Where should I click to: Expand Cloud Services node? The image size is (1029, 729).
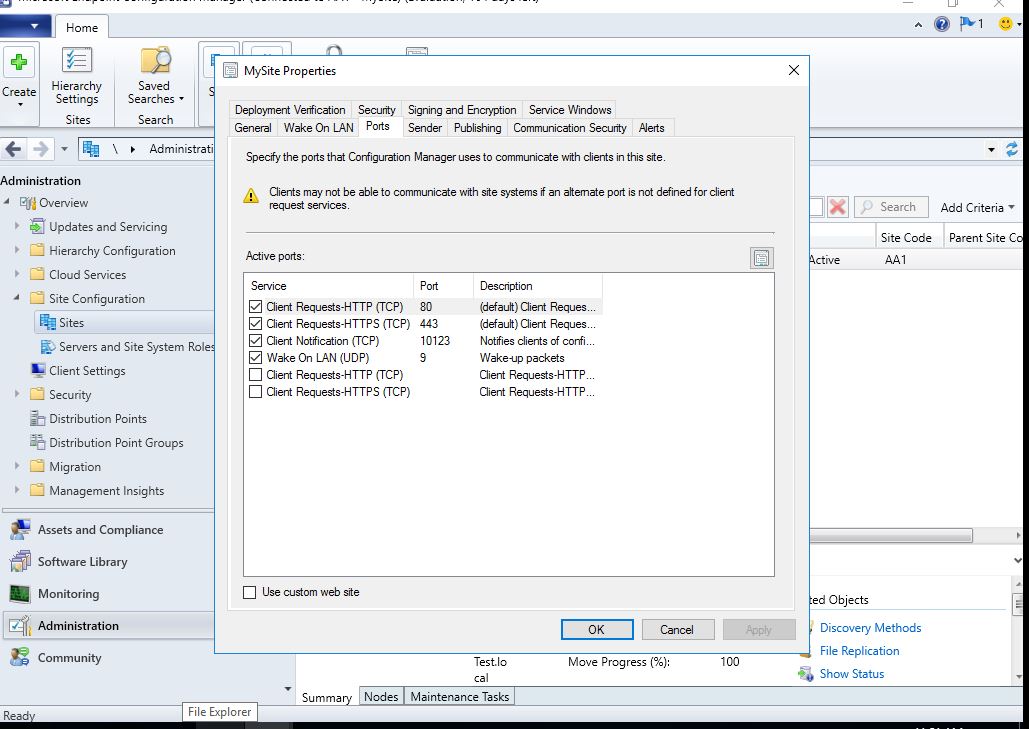click(x=17, y=274)
